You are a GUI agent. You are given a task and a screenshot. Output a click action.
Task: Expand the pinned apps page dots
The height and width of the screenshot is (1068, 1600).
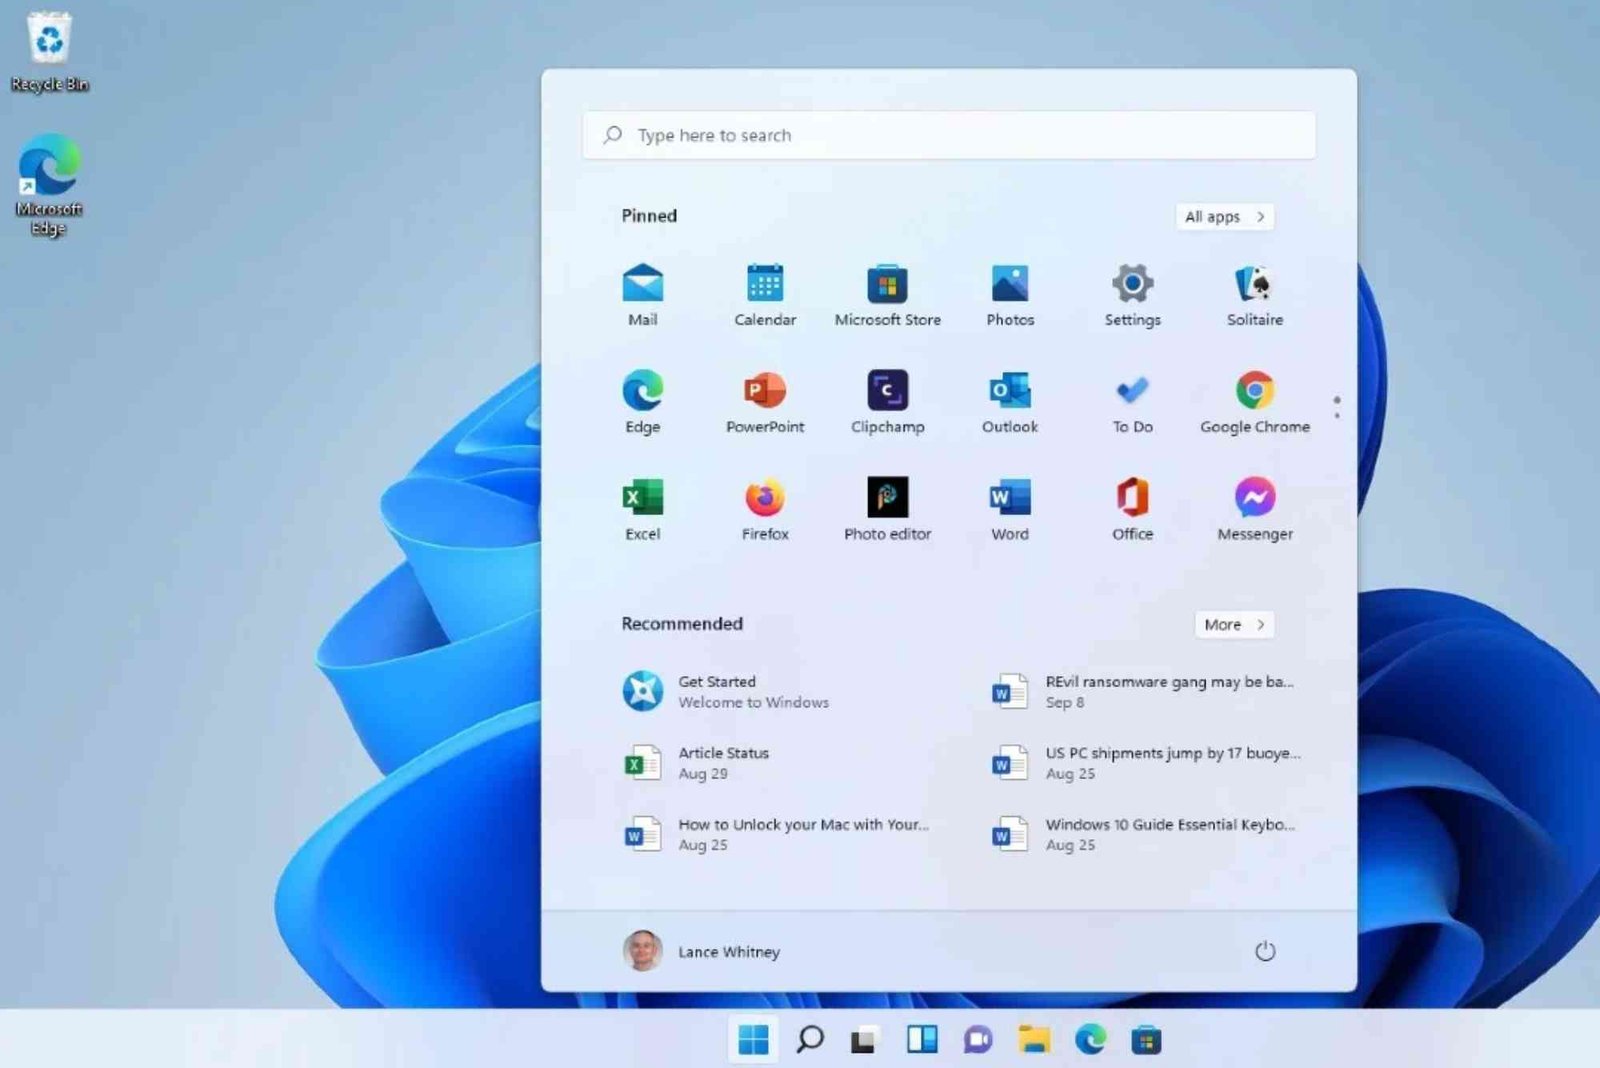[1337, 403]
